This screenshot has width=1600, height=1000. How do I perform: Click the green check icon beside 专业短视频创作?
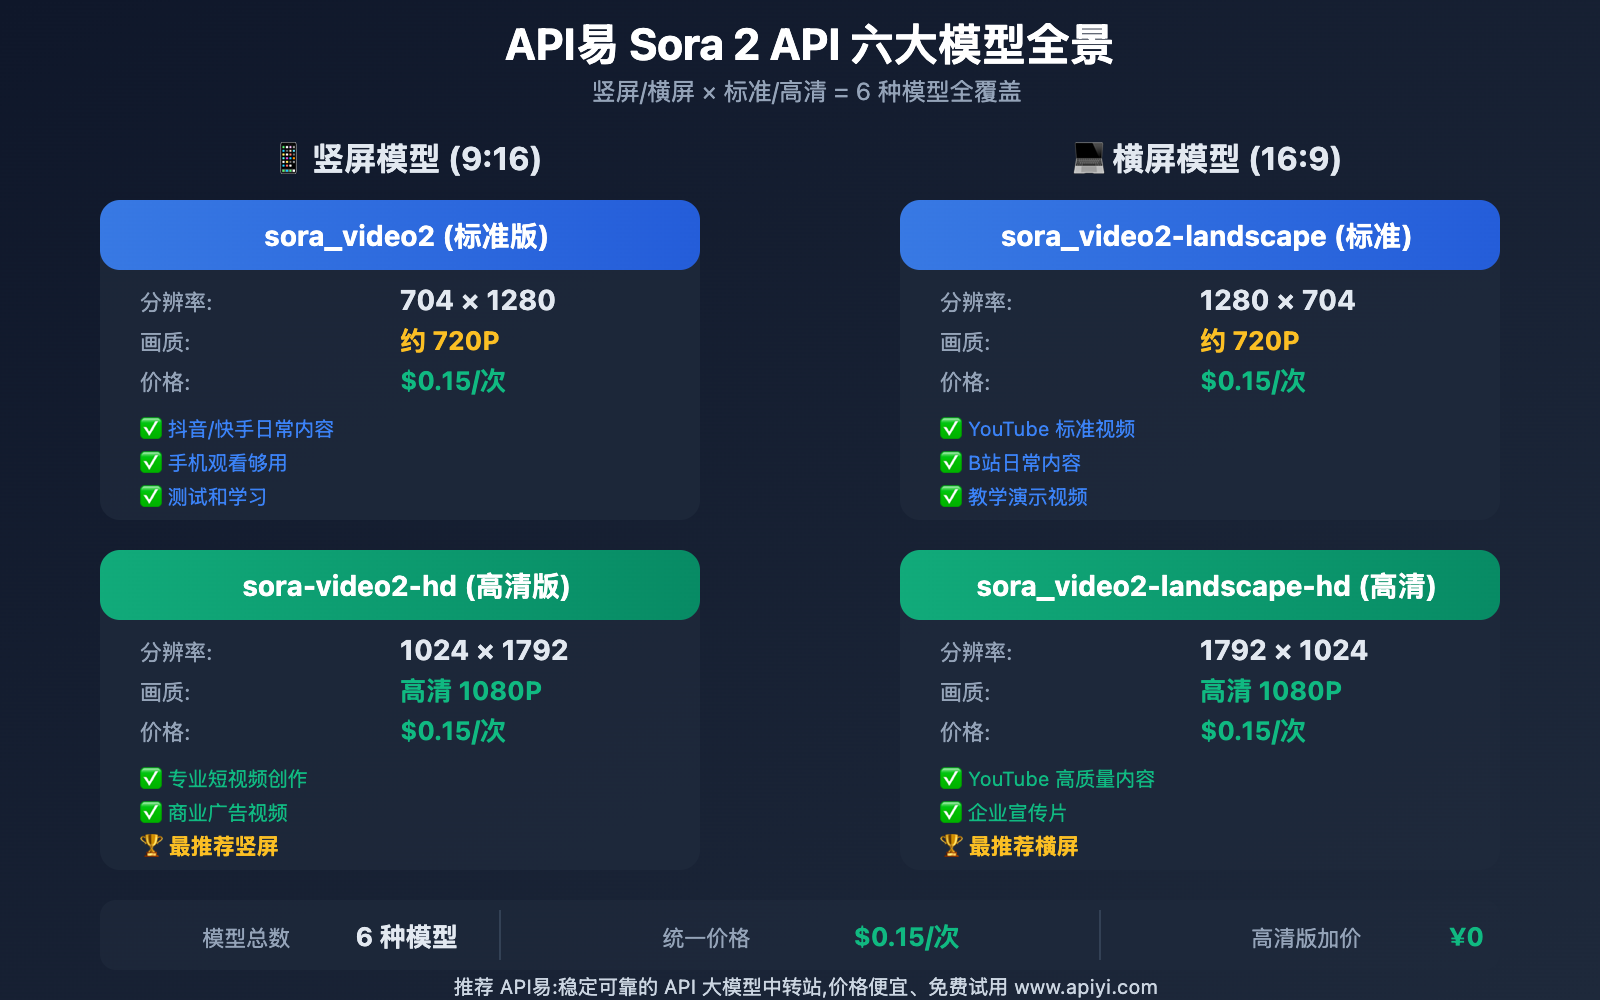(x=151, y=778)
